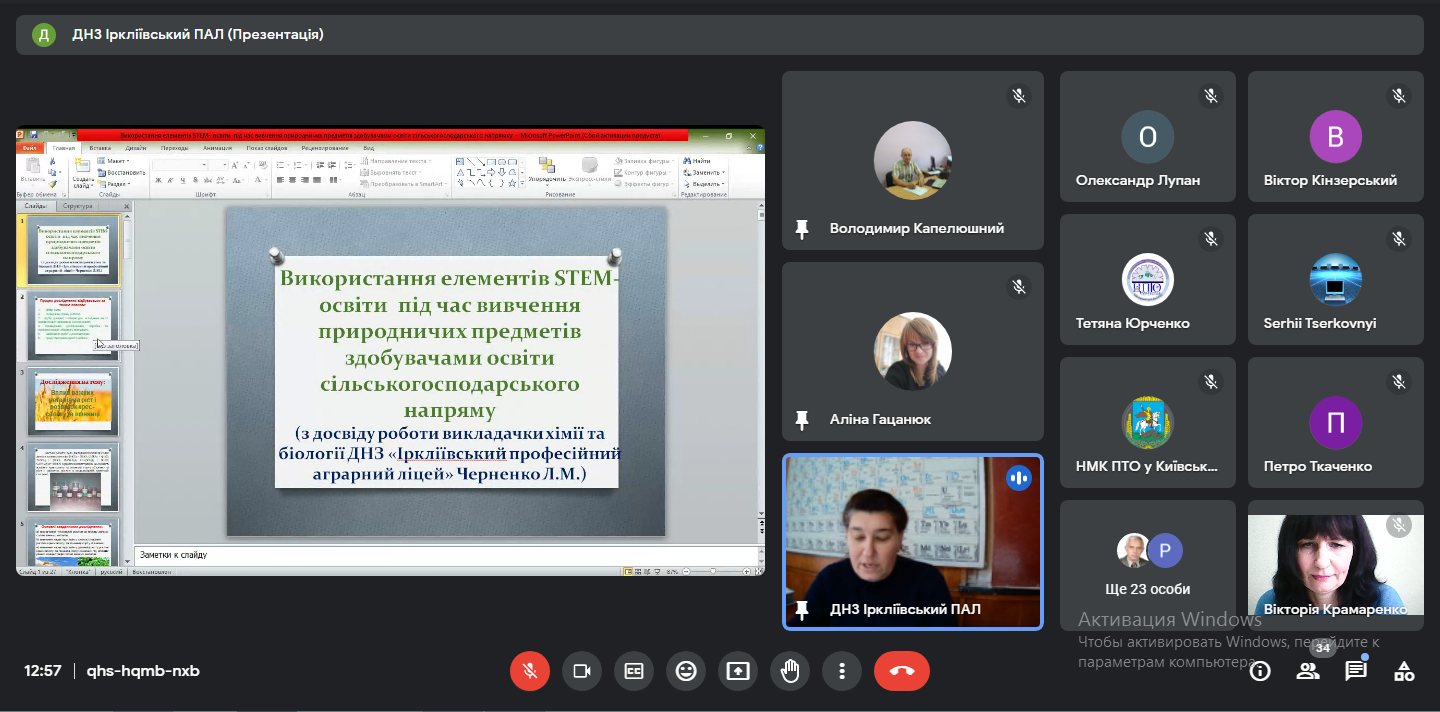The width and height of the screenshot is (1440, 712).
Task: Leave the call with the red button
Action: click(x=901, y=671)
